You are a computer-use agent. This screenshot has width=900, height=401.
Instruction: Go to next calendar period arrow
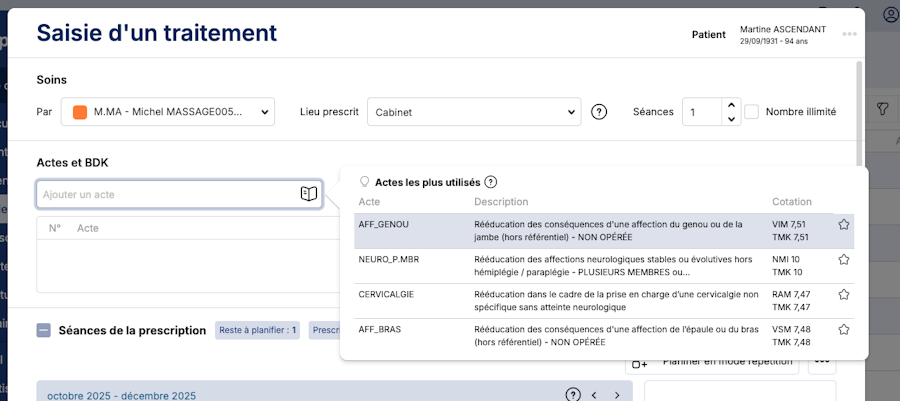tap(617, 395)
